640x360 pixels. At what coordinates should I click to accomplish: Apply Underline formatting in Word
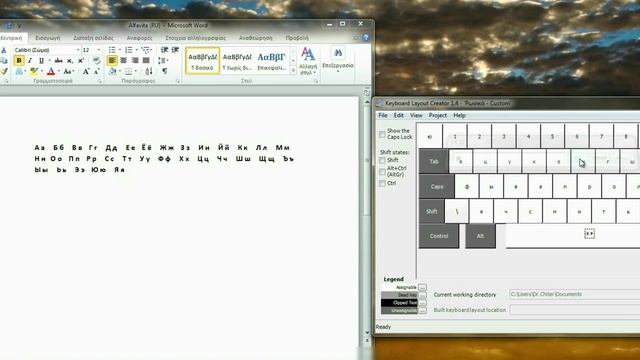[x=41, y=61]
